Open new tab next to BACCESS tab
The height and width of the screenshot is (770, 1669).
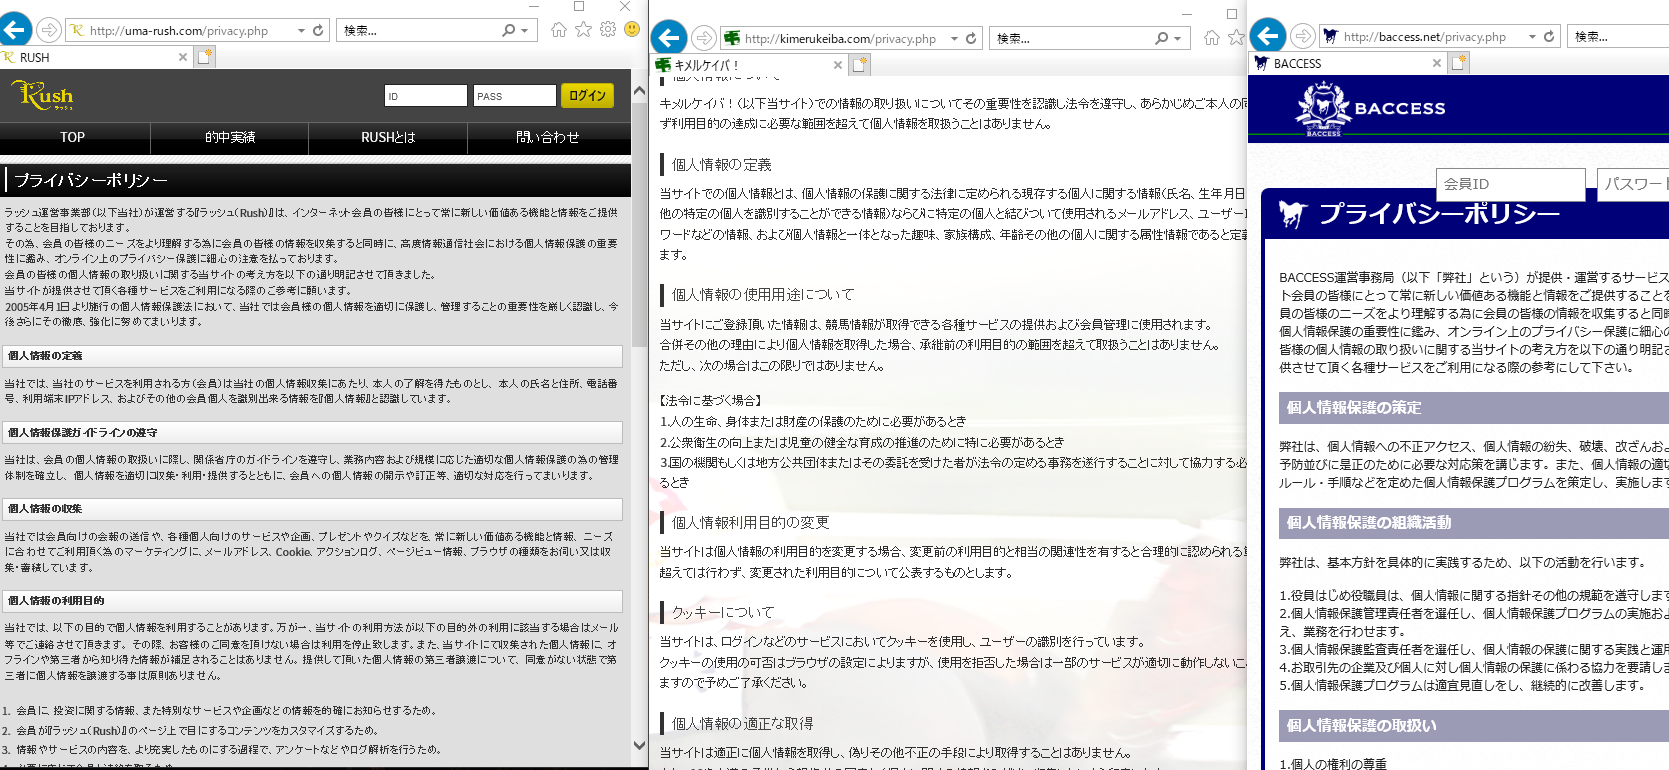tap(1459, 63)
